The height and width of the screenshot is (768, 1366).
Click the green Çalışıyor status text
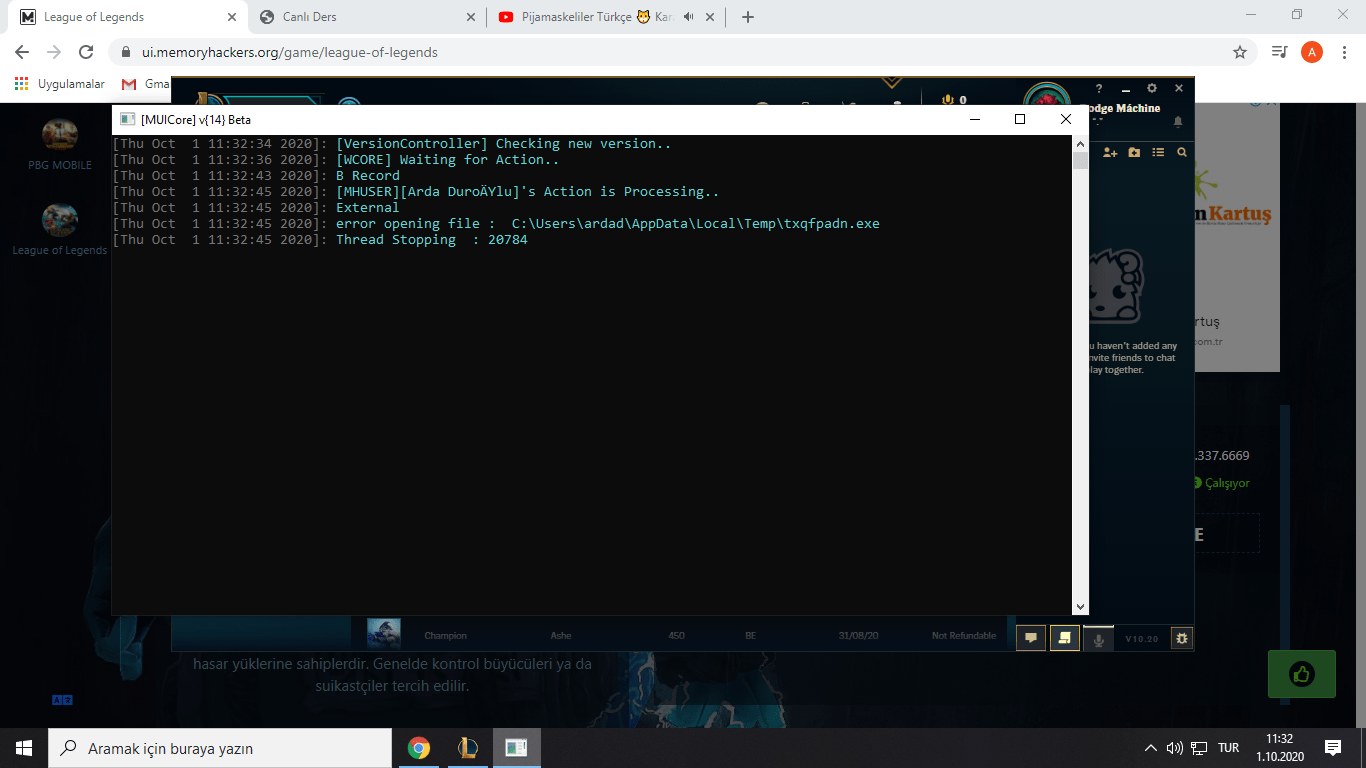pyautogui.click(x=1227, y=483)
